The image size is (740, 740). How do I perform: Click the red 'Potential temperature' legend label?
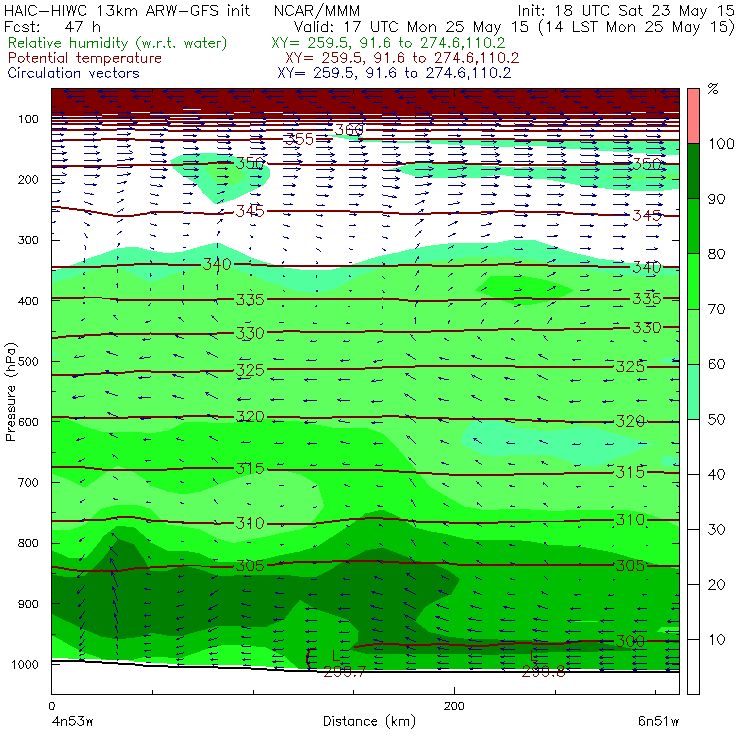84,58
